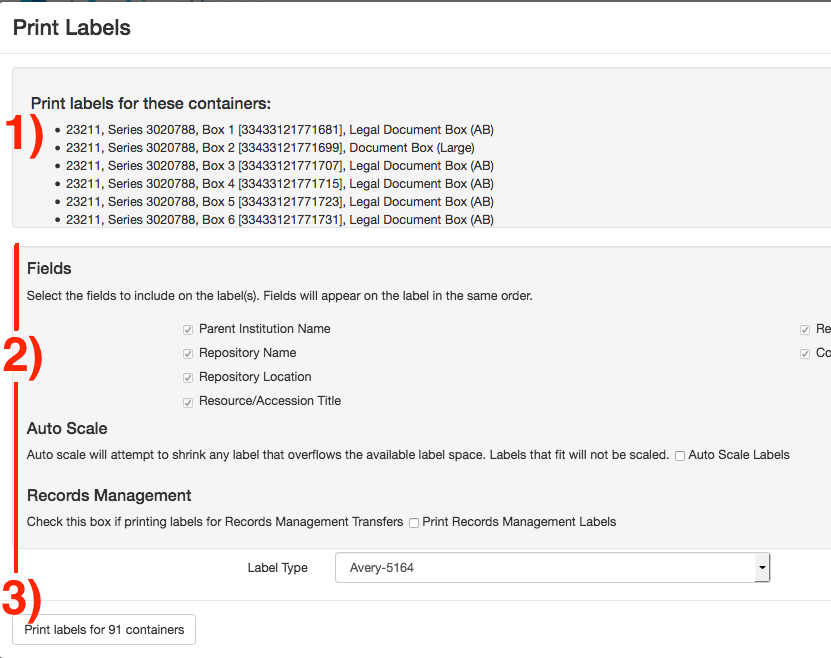
Task: Click the Box 2 Document Box (Large) entry
Action: click(x=263, y=148)
